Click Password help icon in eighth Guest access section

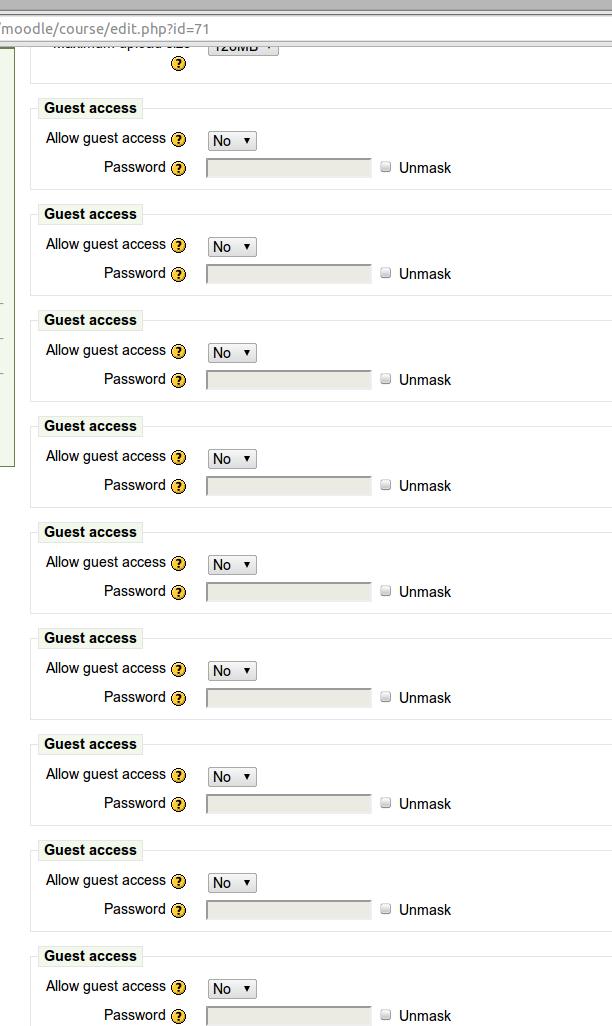(x=179, y=910)
